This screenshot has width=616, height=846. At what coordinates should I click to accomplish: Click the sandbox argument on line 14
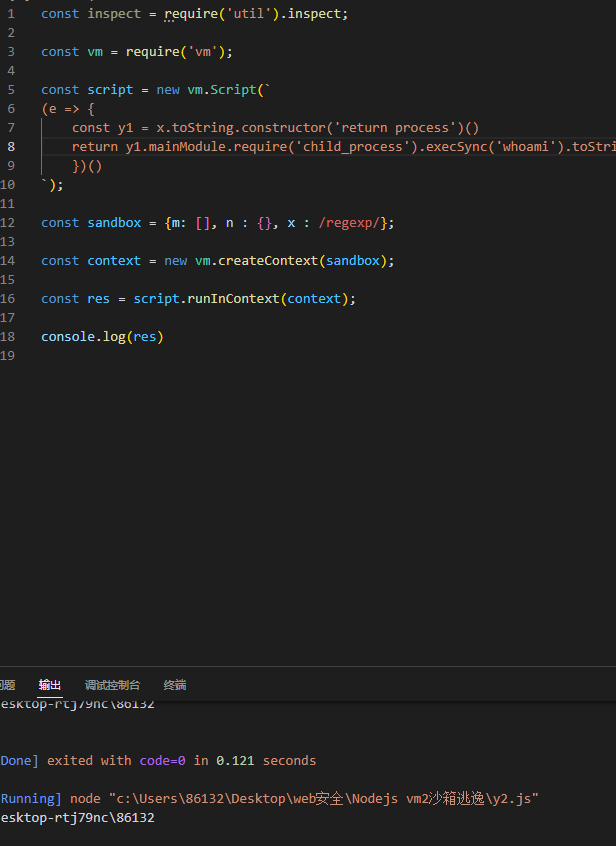tap(353, 261)
